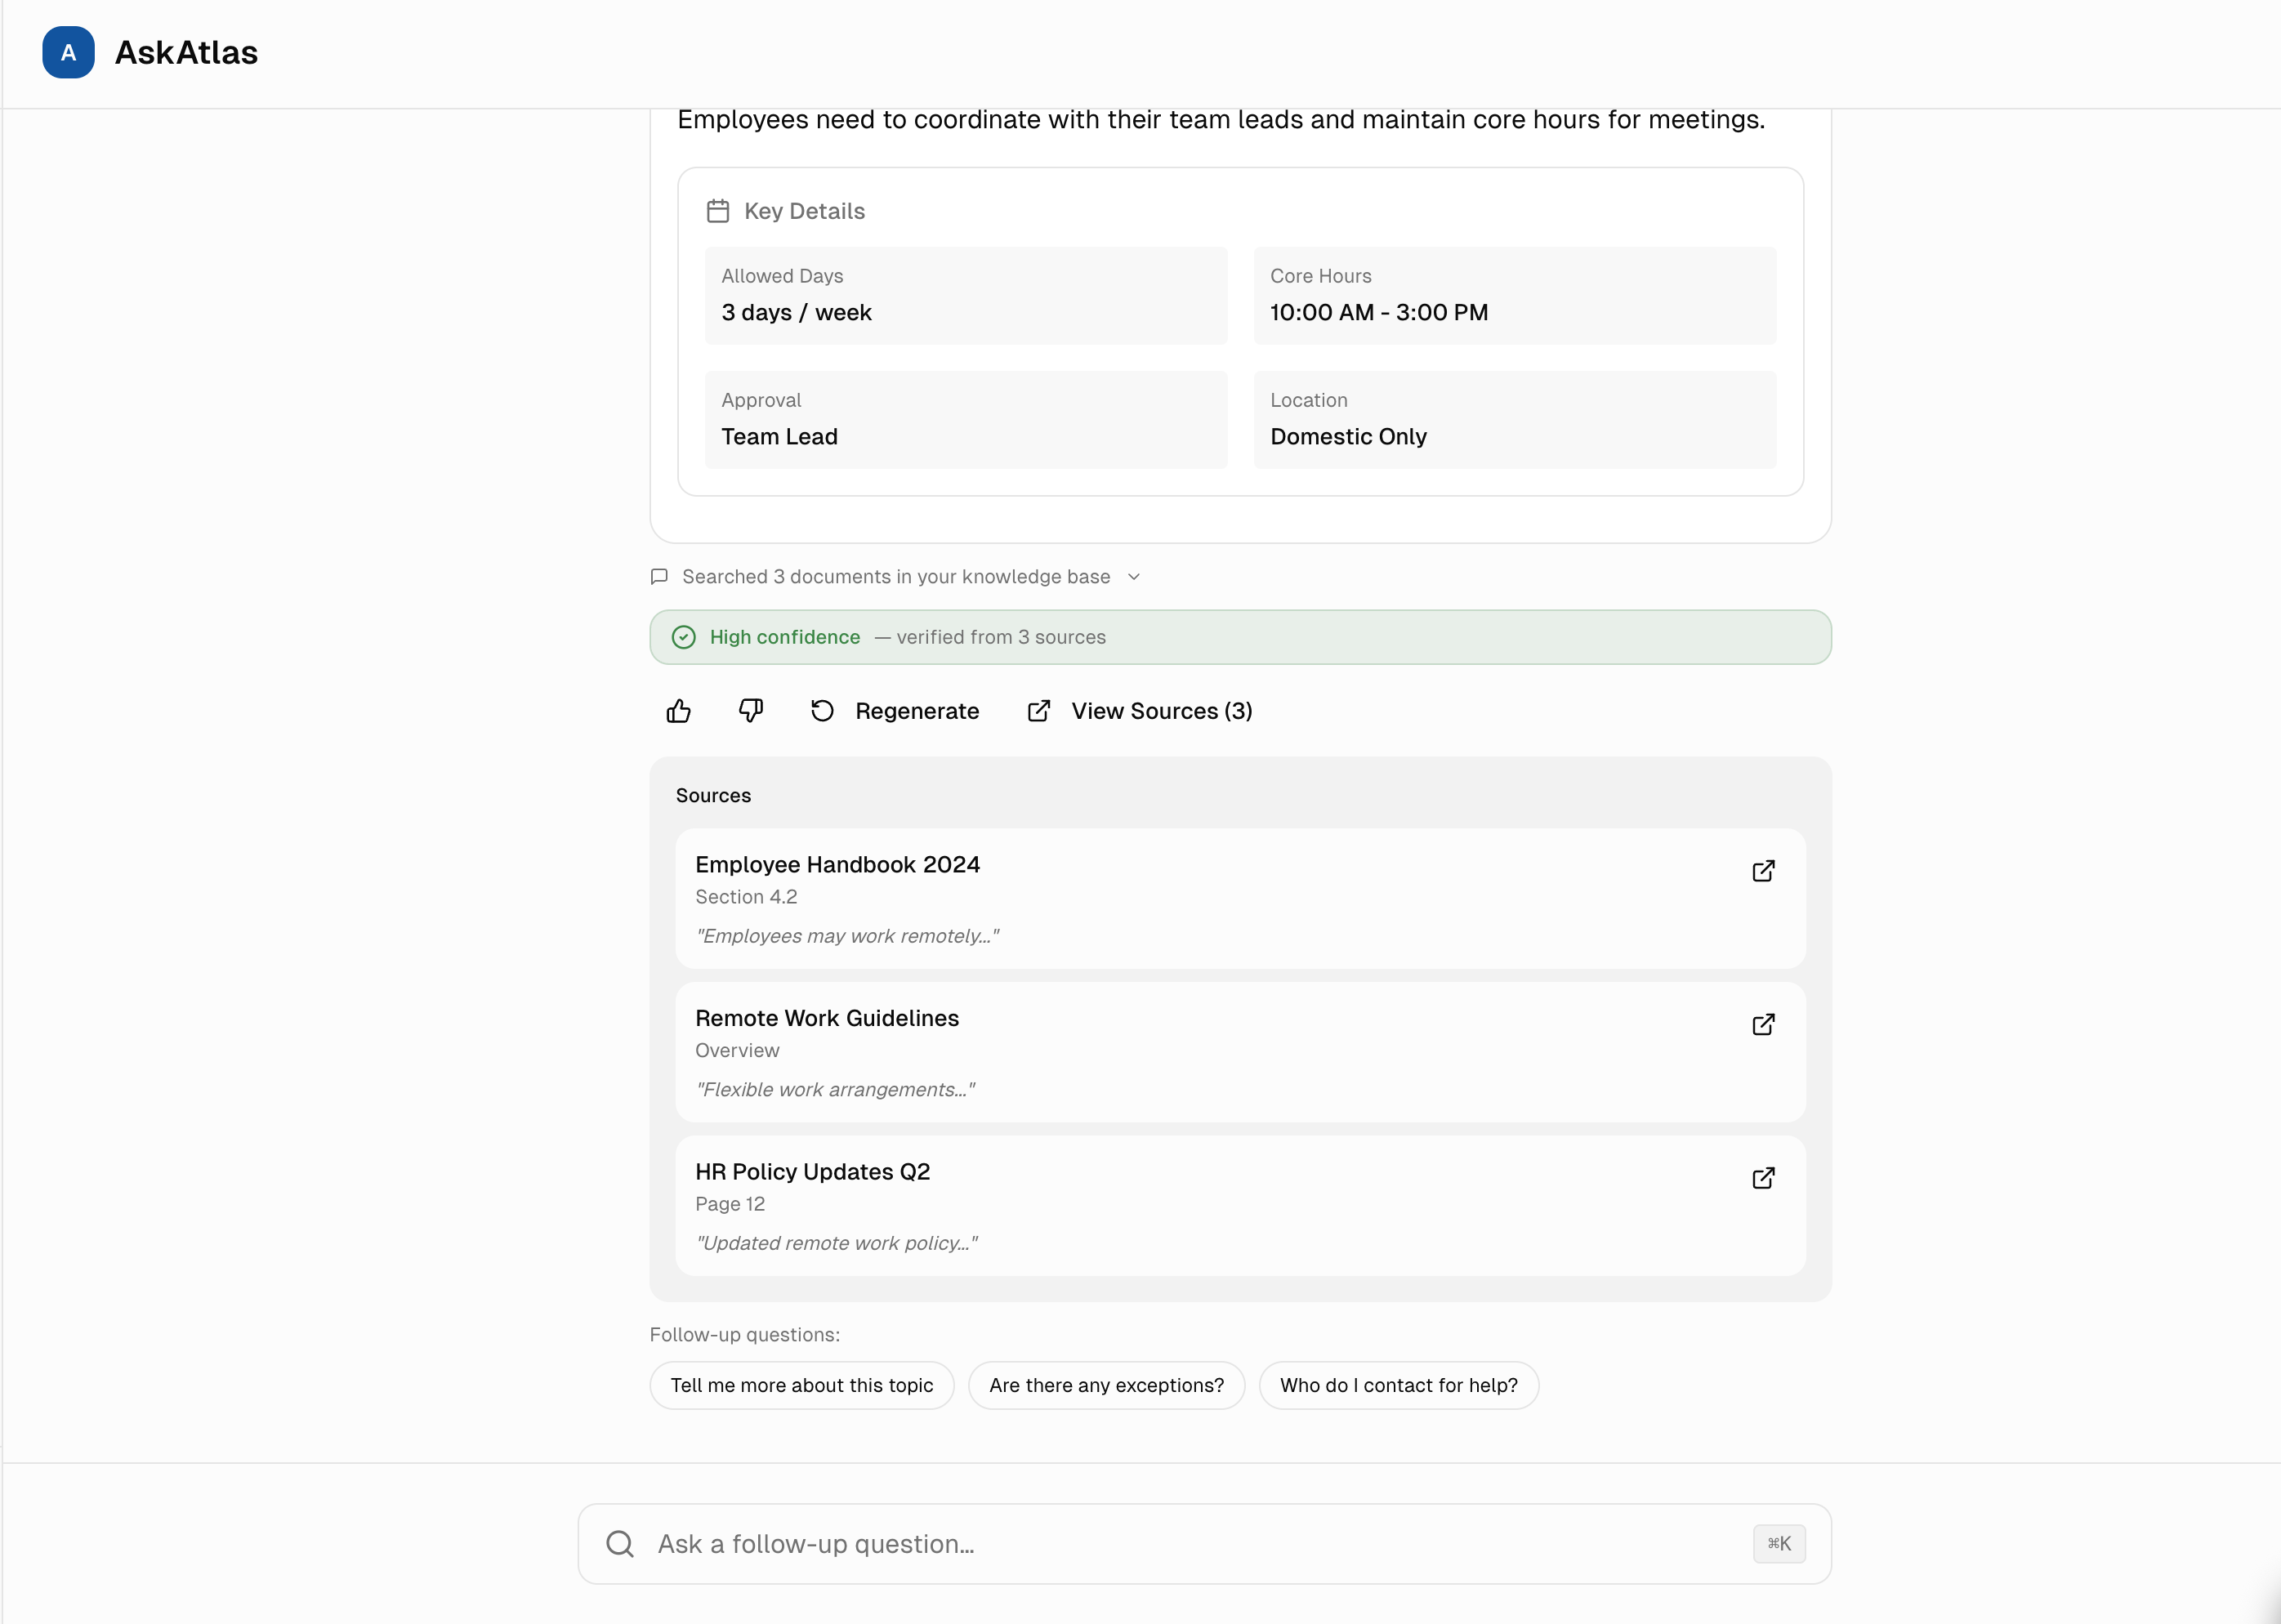Click the Regenerate button

[917, 710]
